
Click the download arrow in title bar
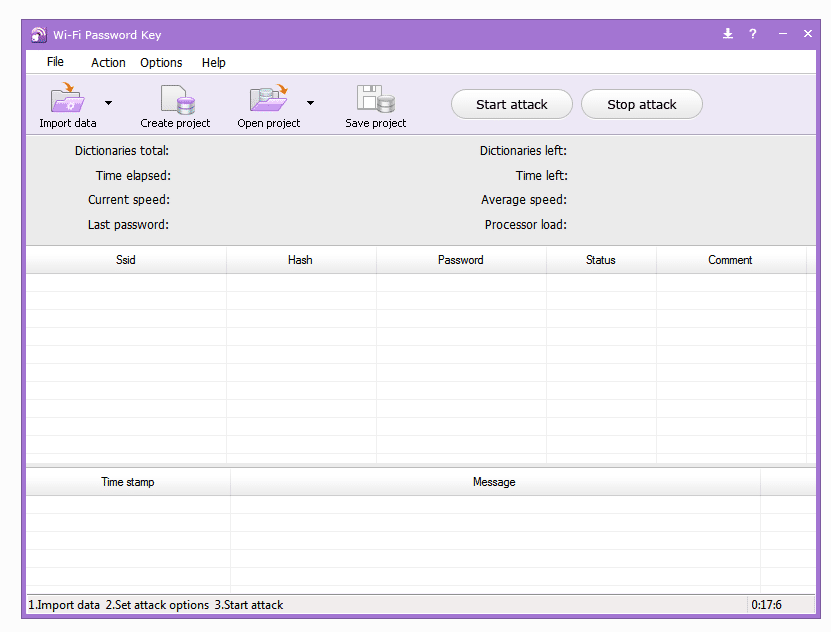(x=728, y=34)
